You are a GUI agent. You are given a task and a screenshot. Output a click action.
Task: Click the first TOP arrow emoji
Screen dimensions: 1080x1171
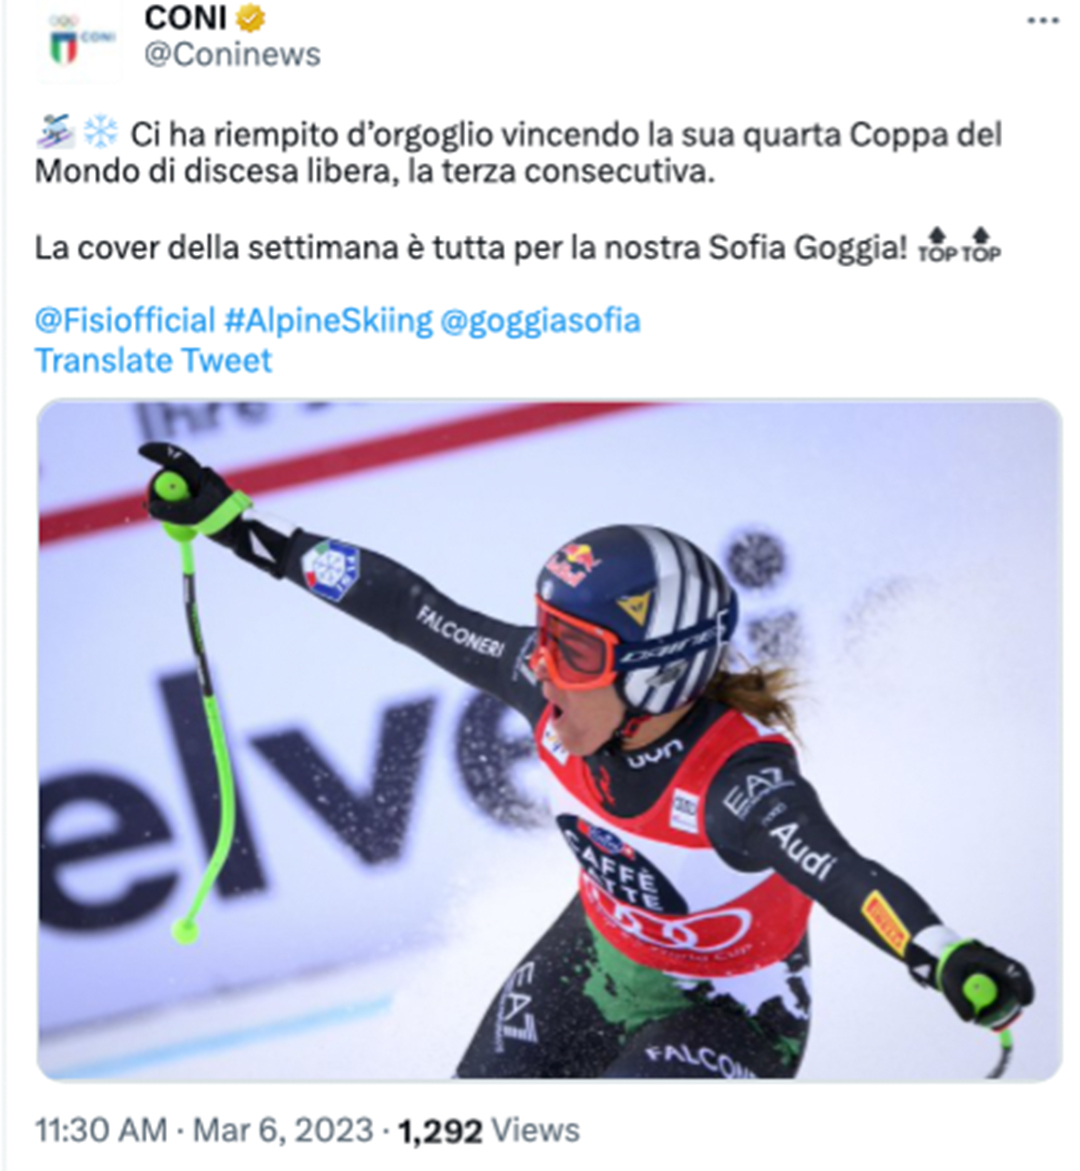tap(937, 246)
